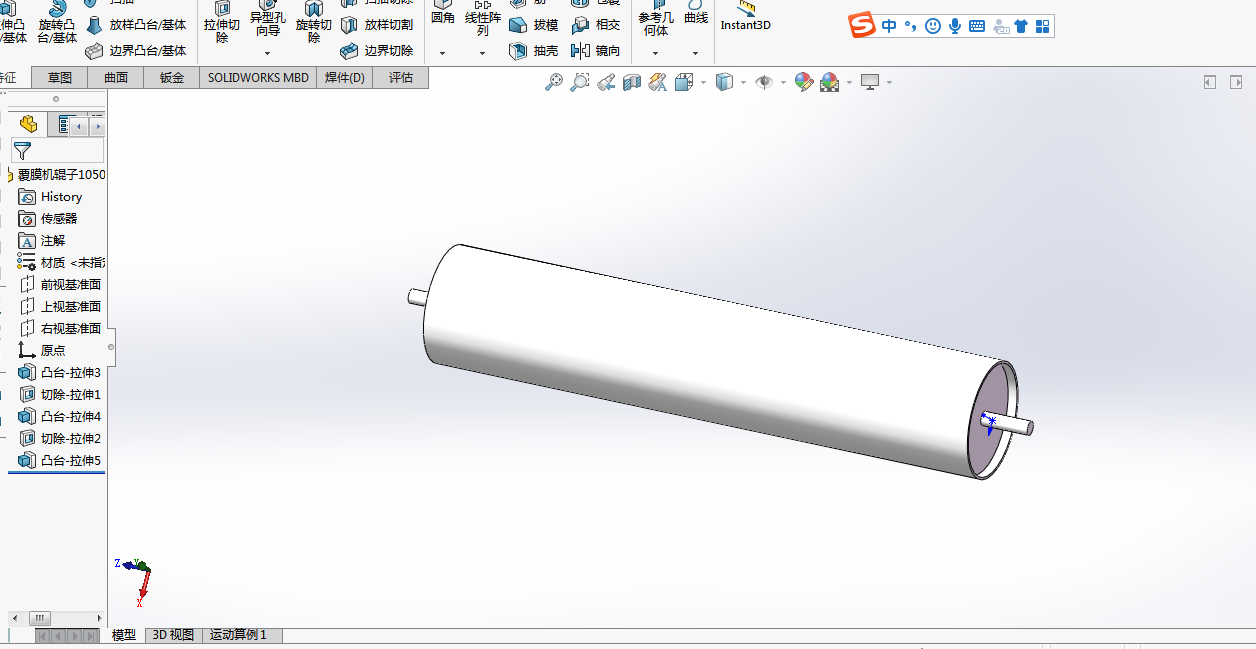This screenshot has height=649, width=1256.
Task: Select the 旋转凸台/基体 revolve boss tool
Action: click(x=57, y=22)
